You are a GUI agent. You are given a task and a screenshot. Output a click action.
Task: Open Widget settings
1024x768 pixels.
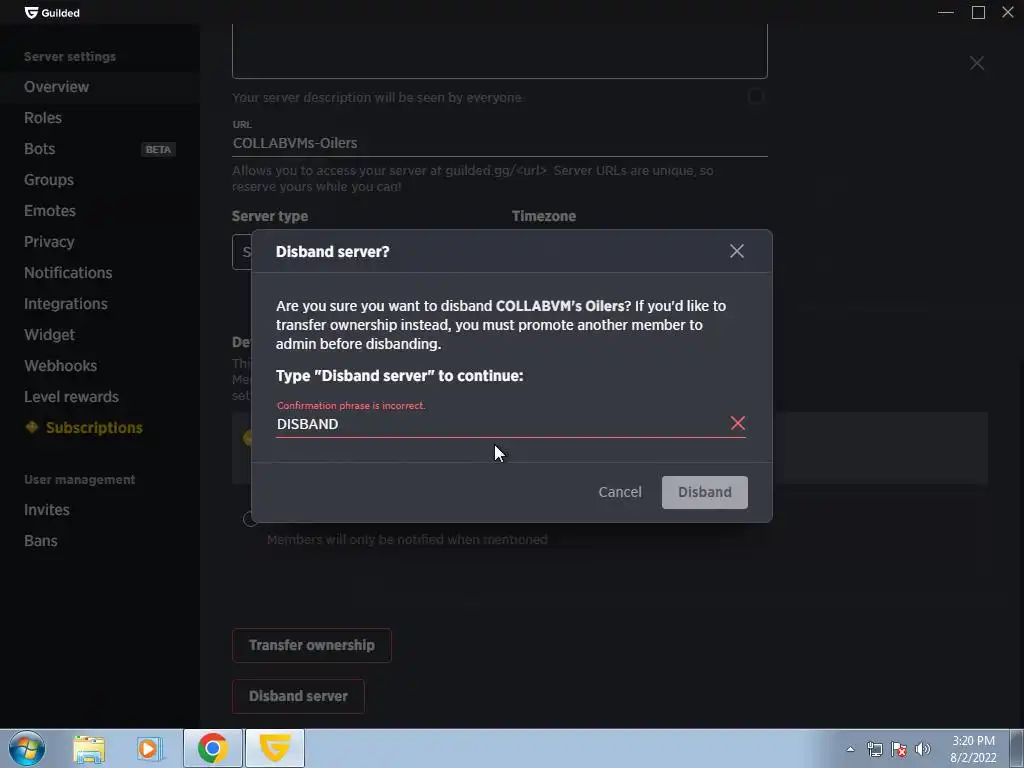pos(50,335)
